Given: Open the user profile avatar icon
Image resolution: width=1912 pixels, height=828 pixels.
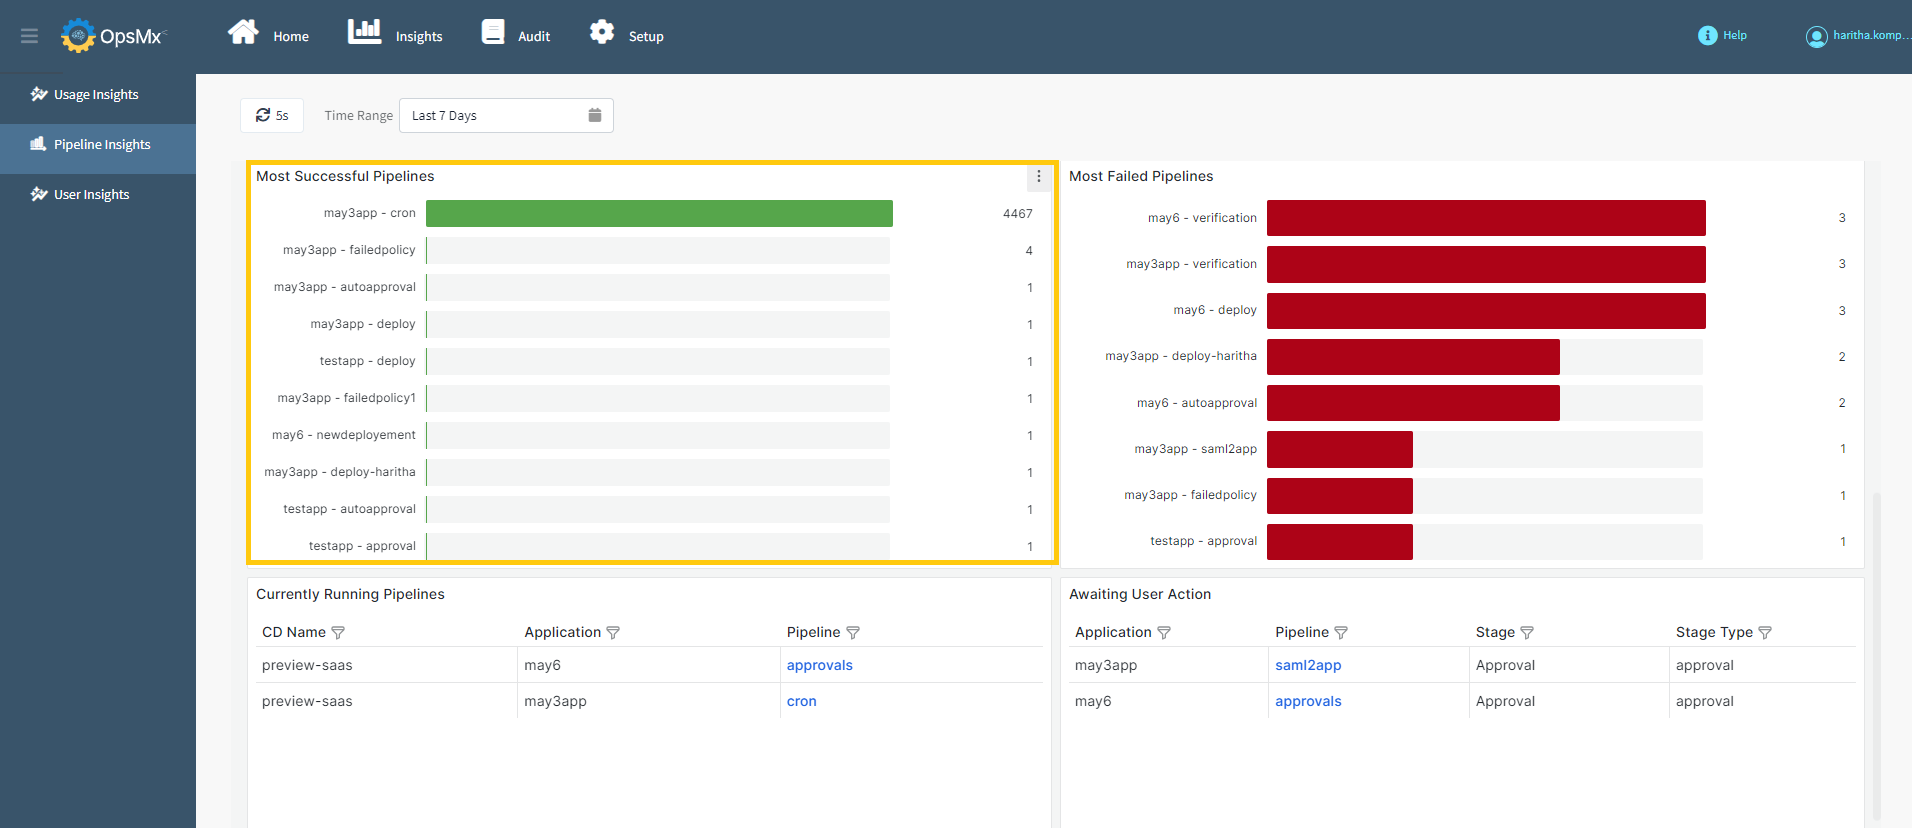Looking at the screenshot, I should point(1816,37).
